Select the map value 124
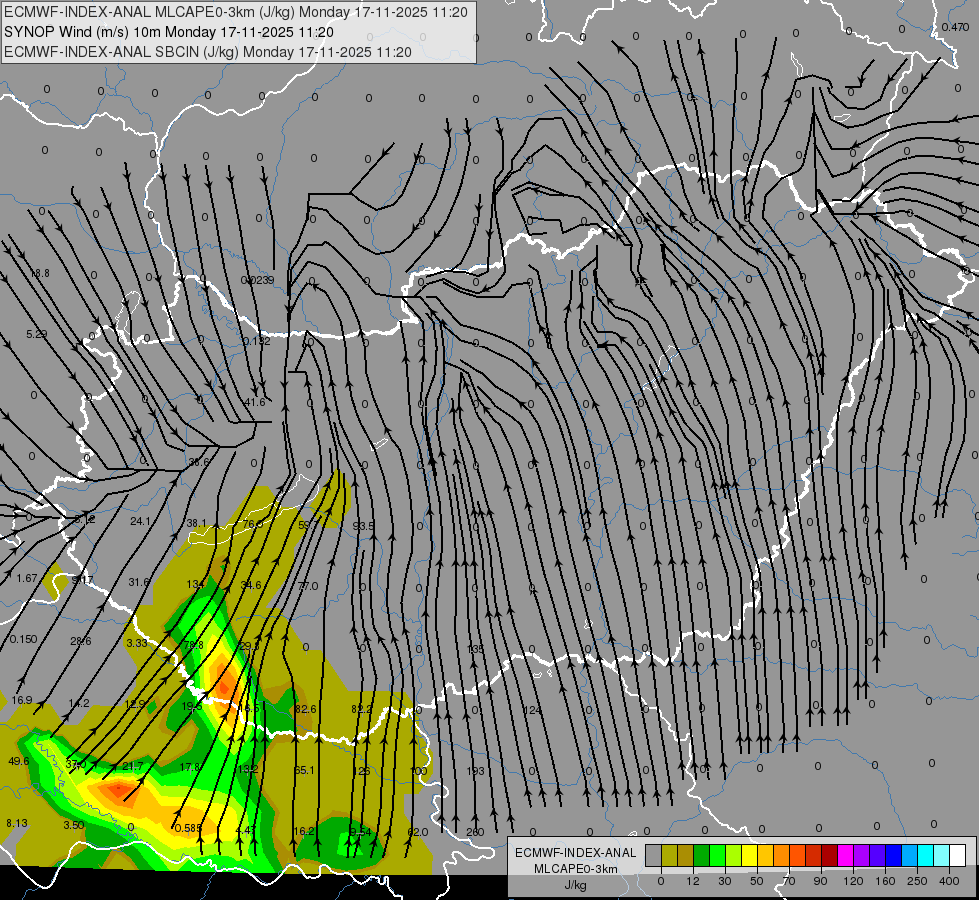 (x=532, y=710)
